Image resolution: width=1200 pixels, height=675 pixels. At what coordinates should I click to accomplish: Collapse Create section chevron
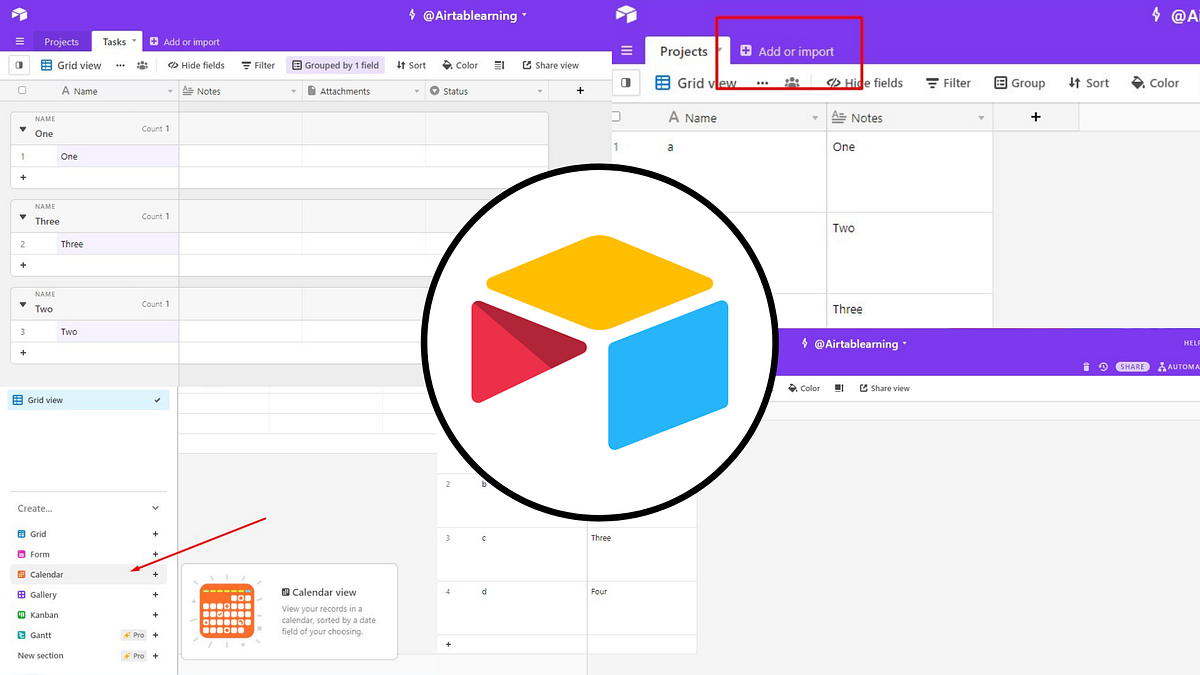(155, 508)
